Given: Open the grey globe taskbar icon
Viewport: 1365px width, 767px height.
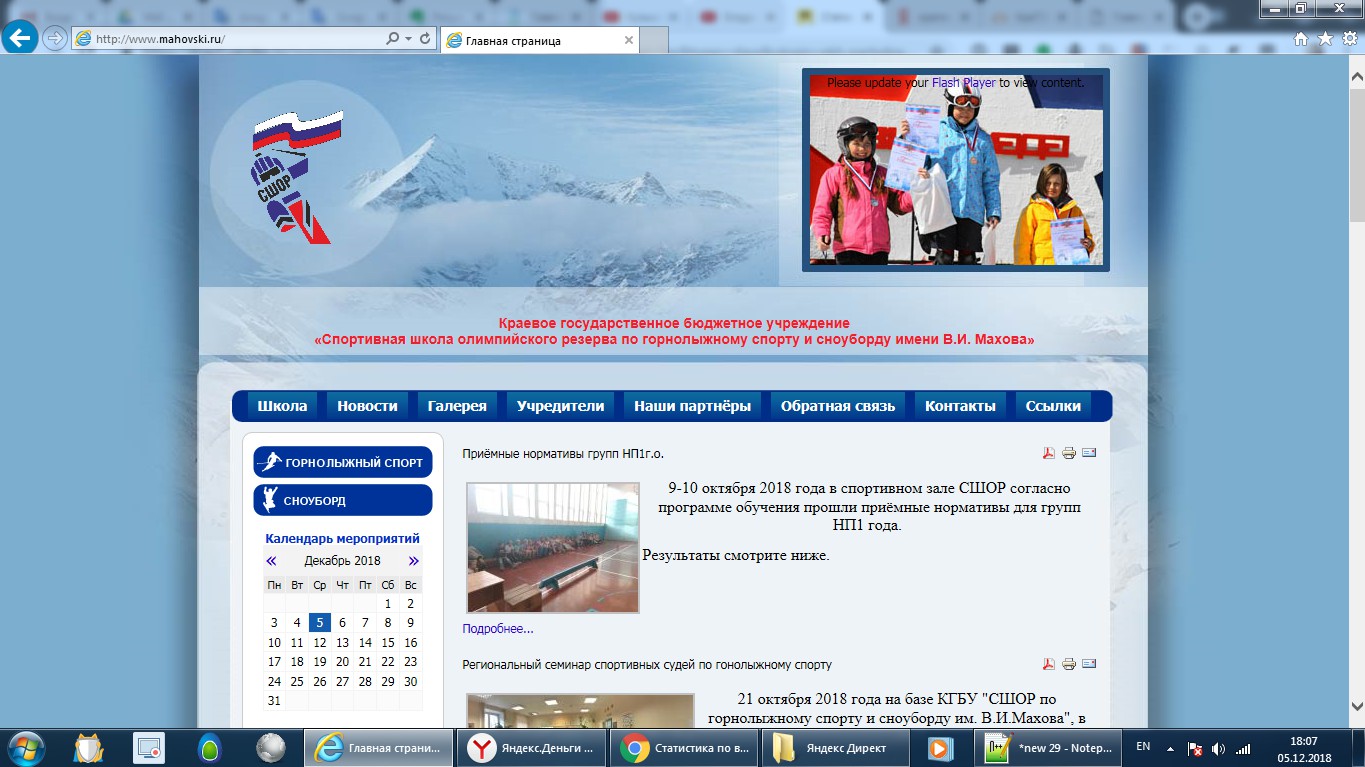Looking at the screenshot, I should pos(270,748).
